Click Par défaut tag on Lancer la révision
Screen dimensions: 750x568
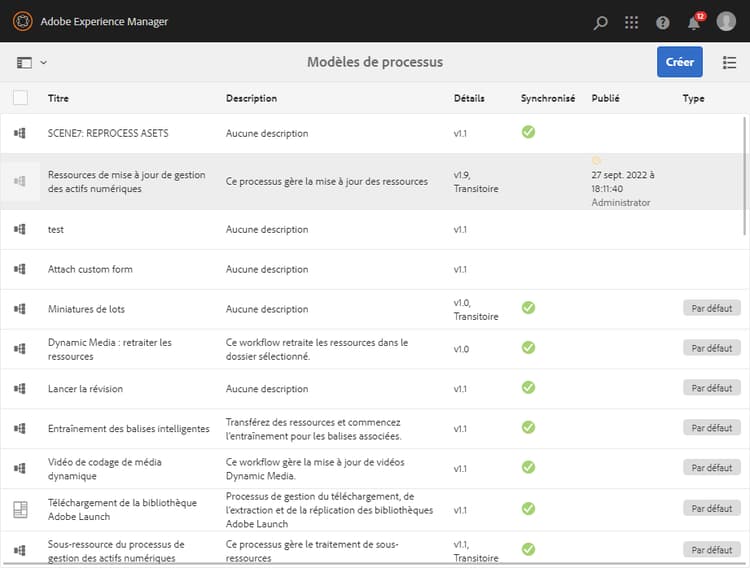tap(712, 388)
